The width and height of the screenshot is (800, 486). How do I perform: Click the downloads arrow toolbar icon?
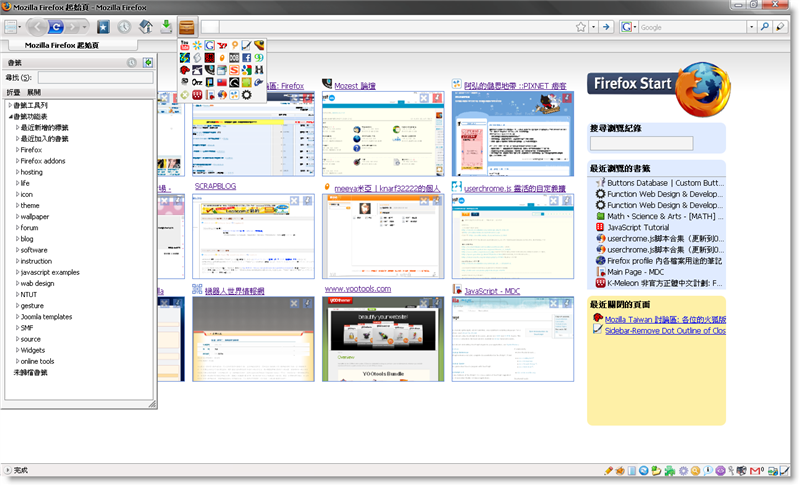coord(166,26)
